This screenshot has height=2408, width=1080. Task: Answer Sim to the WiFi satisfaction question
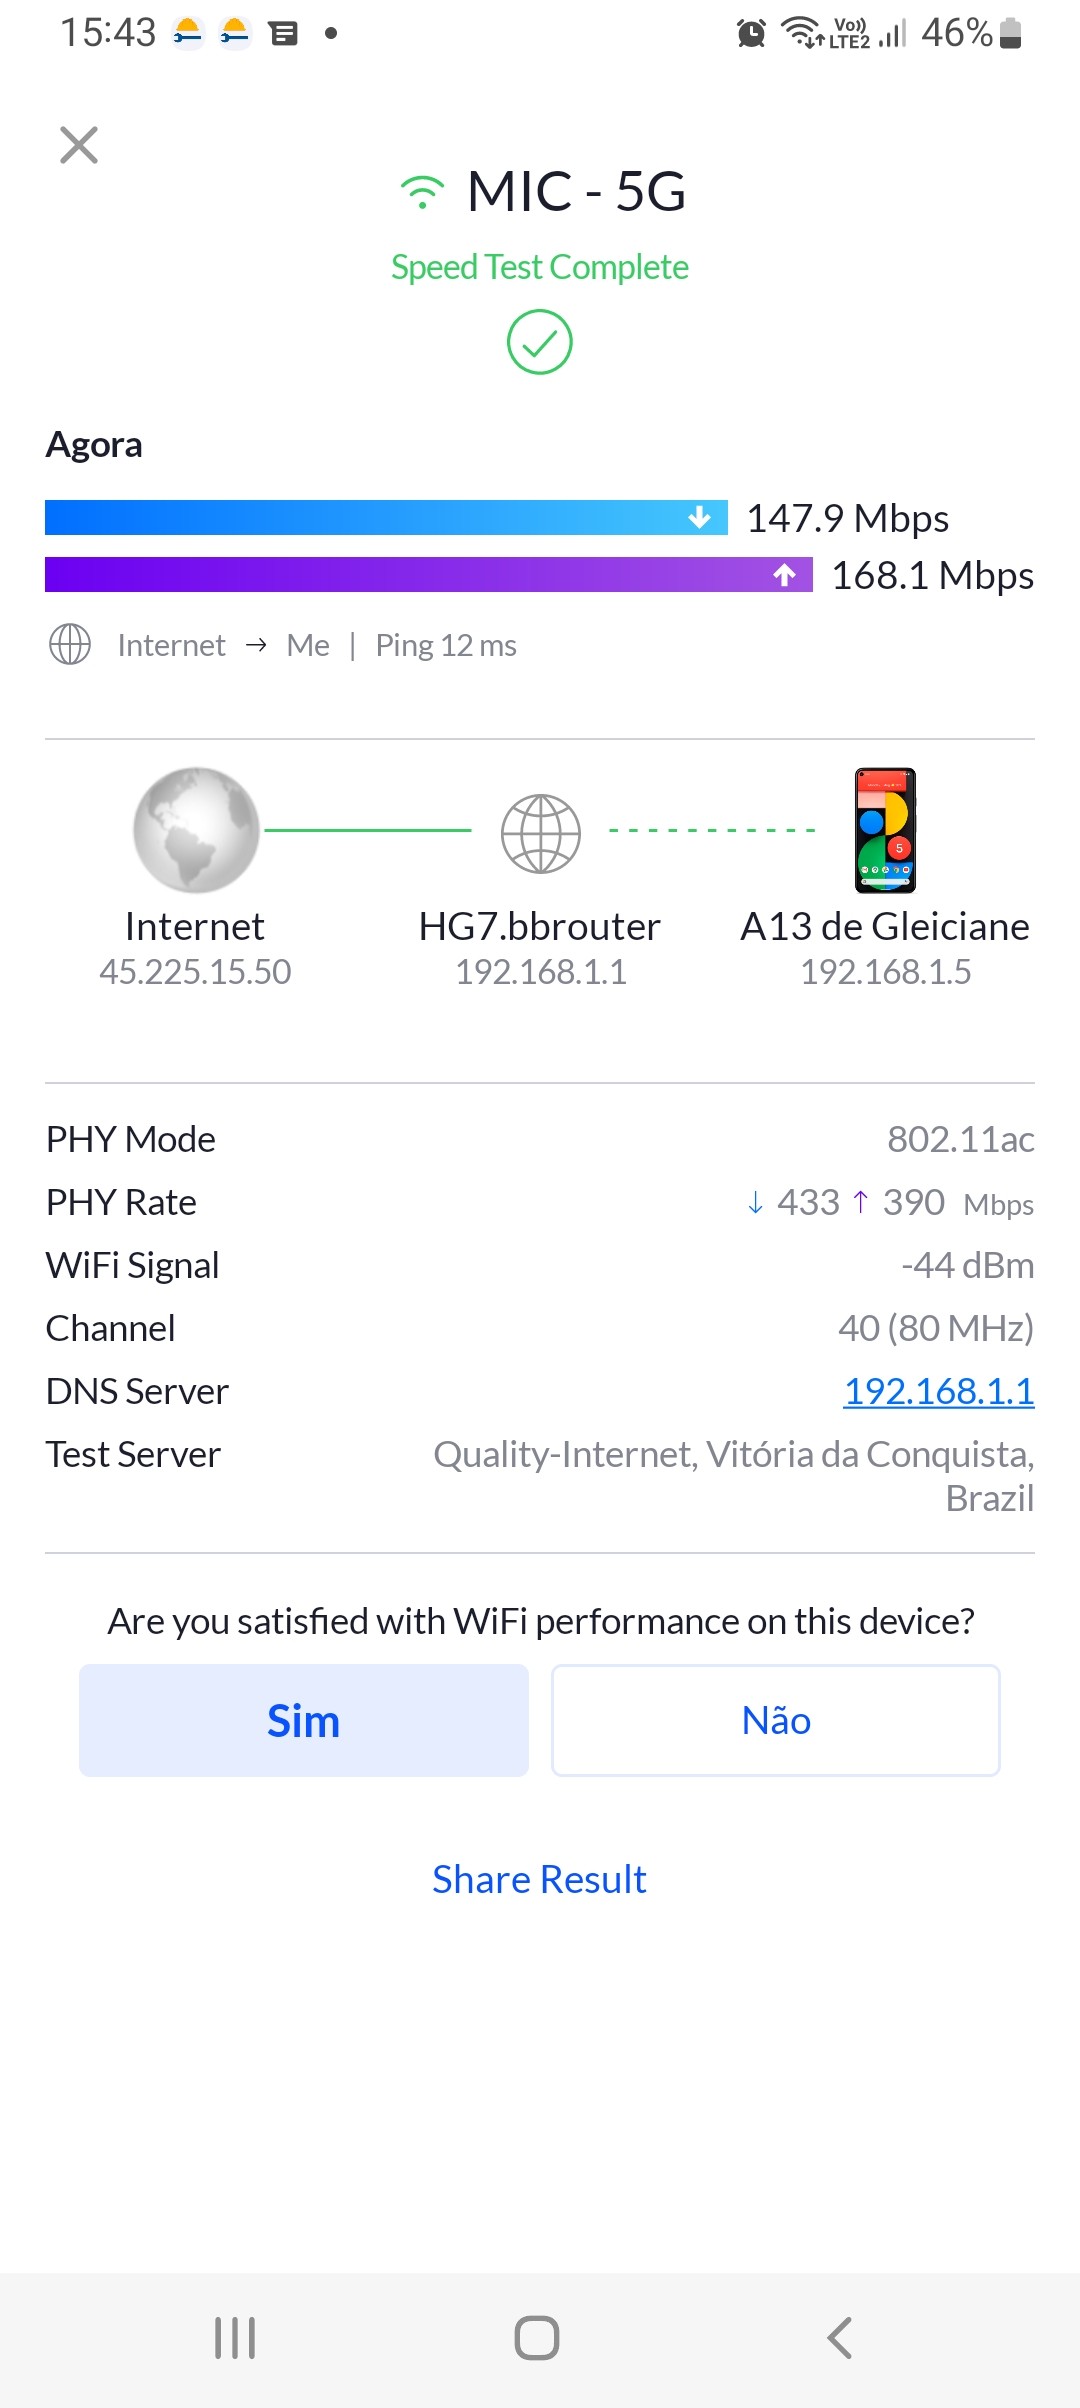point(304,1720)
